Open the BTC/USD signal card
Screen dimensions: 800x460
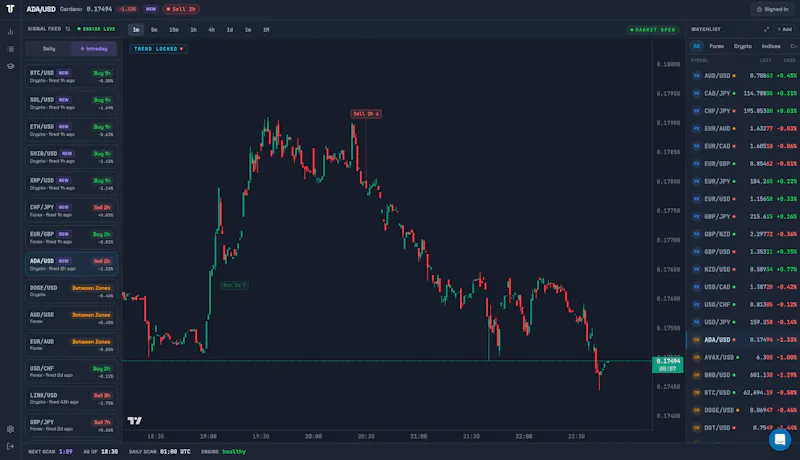click(x=71, y=76)
